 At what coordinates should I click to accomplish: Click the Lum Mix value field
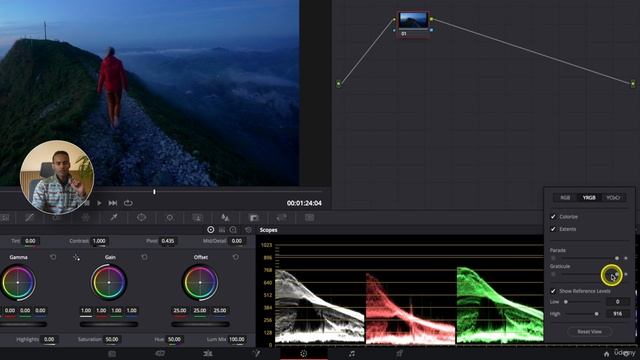pyautogui.click(x=237, y=339)
